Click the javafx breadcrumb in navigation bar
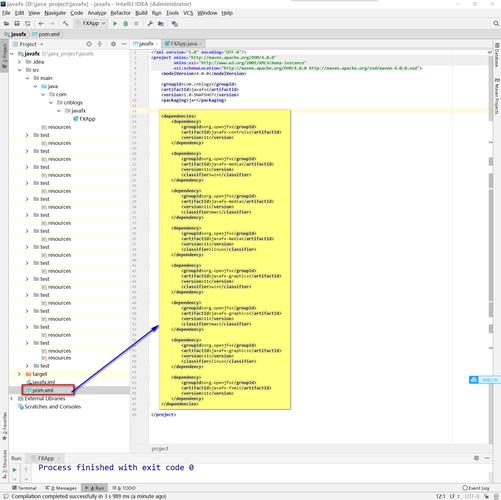The image size is (501, 500). pyautogui.click(x=15, y=34)
